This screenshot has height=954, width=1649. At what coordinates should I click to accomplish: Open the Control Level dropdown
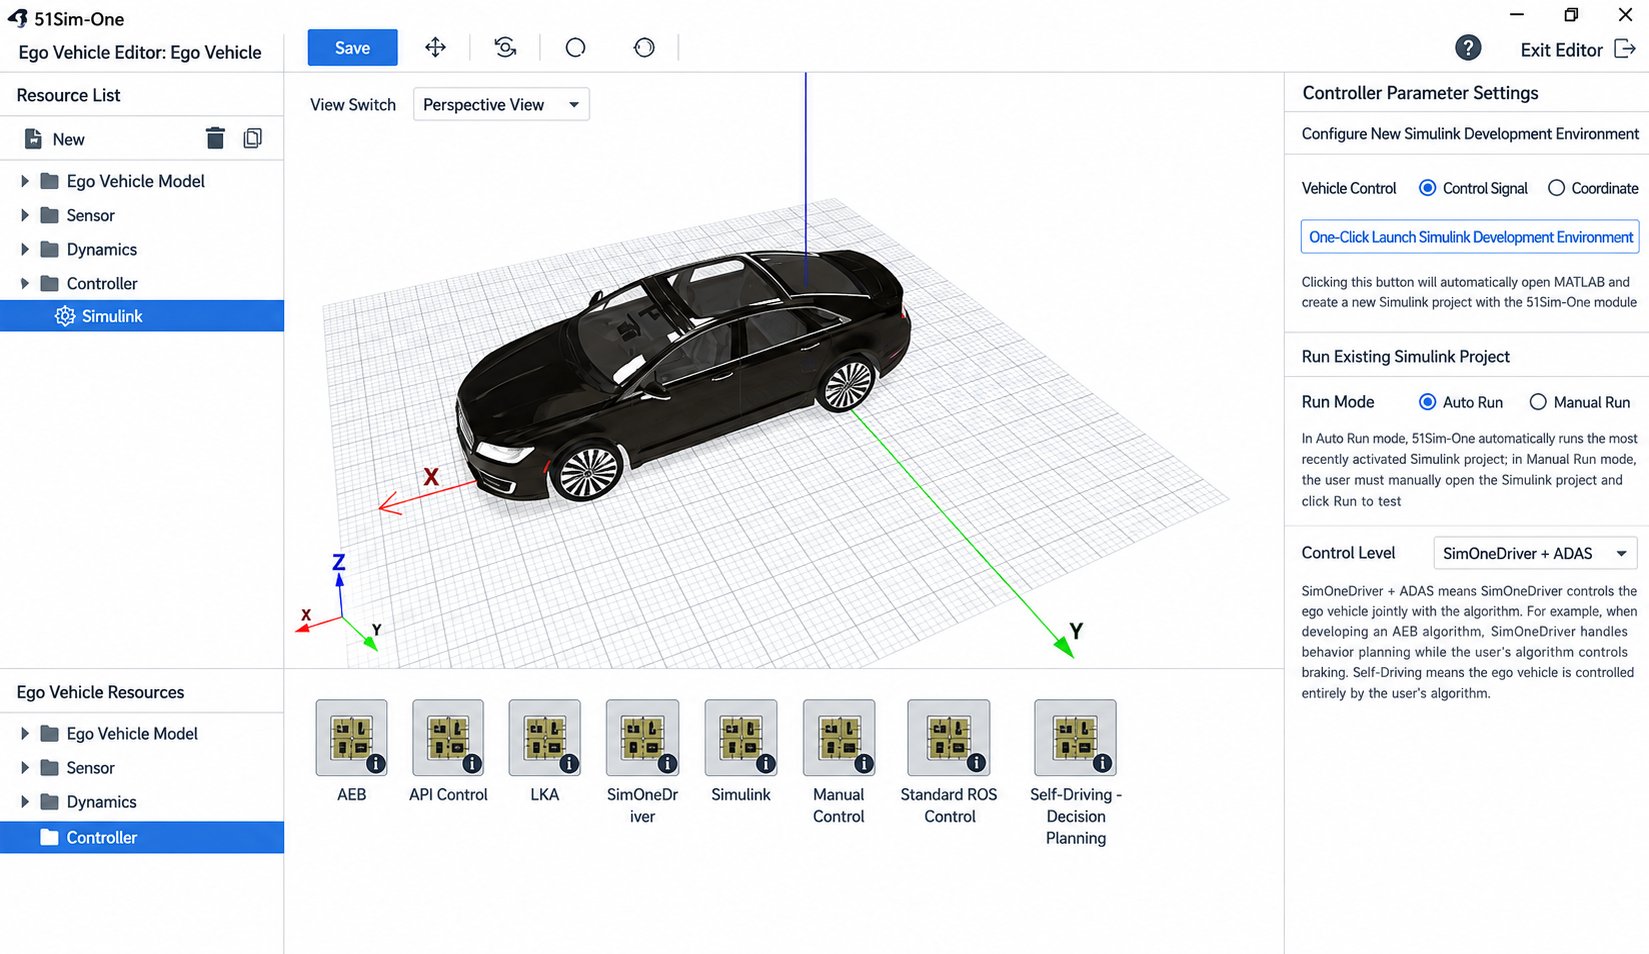(1536, 553)
